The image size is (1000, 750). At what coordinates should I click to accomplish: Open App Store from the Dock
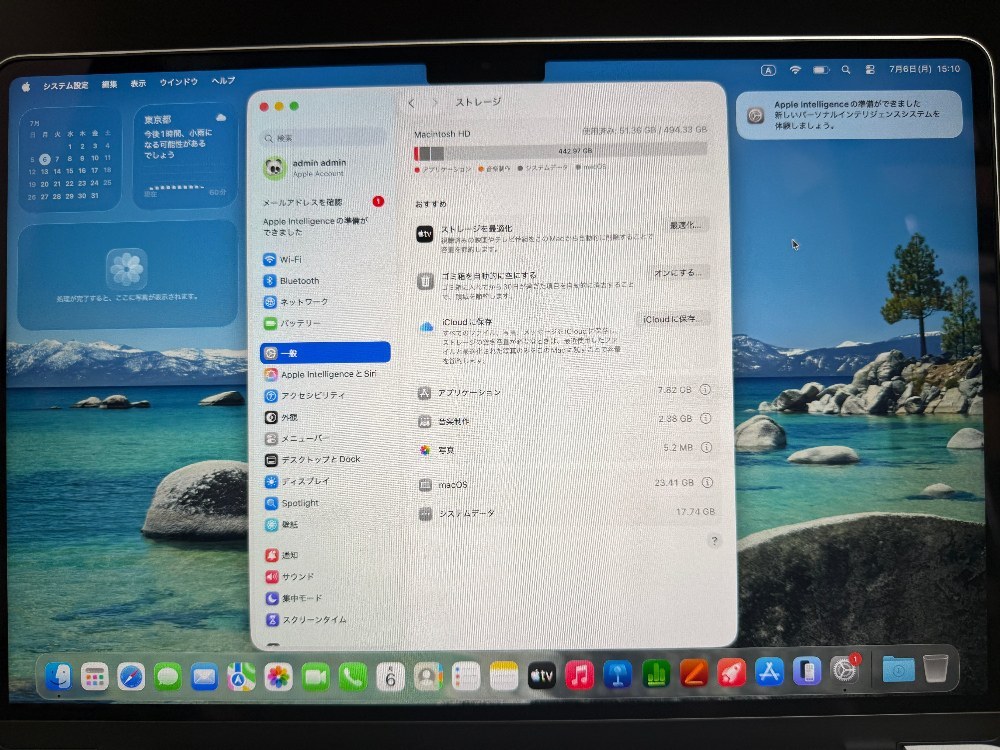coord(768,672)
